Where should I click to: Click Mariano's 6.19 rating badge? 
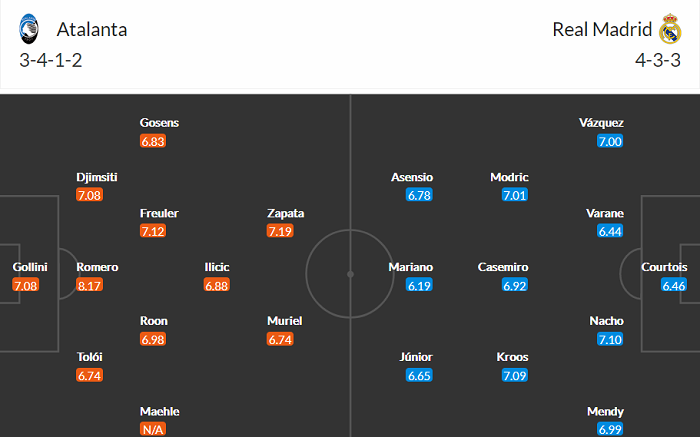419,286
